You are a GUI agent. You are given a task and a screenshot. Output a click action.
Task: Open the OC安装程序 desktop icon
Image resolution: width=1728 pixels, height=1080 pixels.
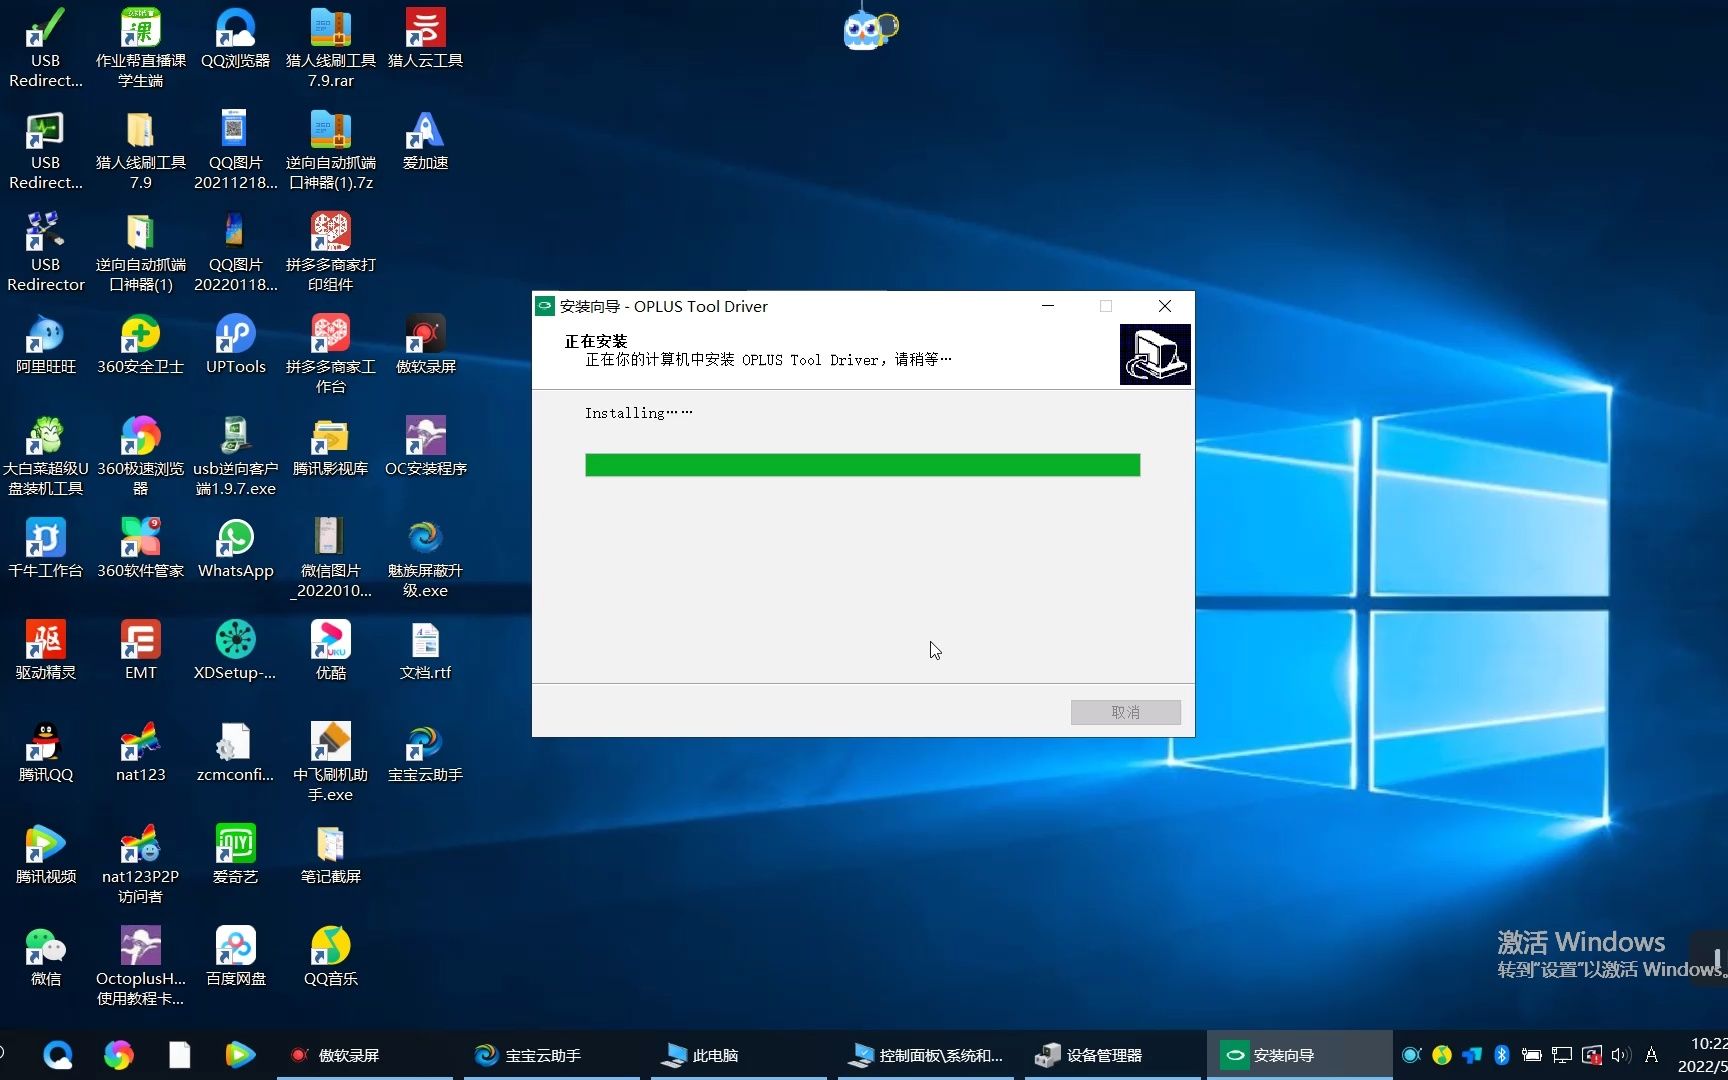point(425,447)
